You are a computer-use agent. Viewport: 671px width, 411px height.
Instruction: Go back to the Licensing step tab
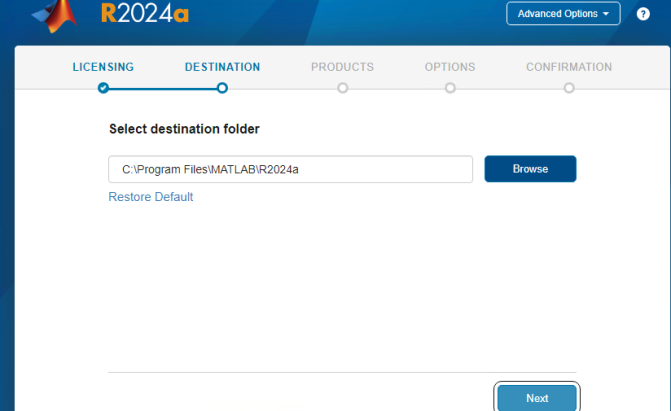[x=103, y=67]
